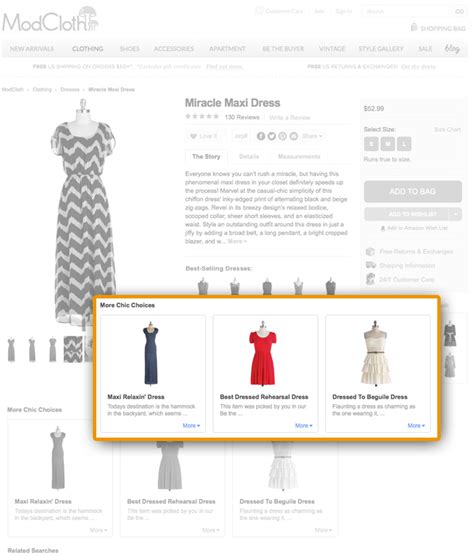The height and width of the screenshot is (556, 474).
Task: Expand More on faded Dressed To Beguile card
Action: (323, 530)
